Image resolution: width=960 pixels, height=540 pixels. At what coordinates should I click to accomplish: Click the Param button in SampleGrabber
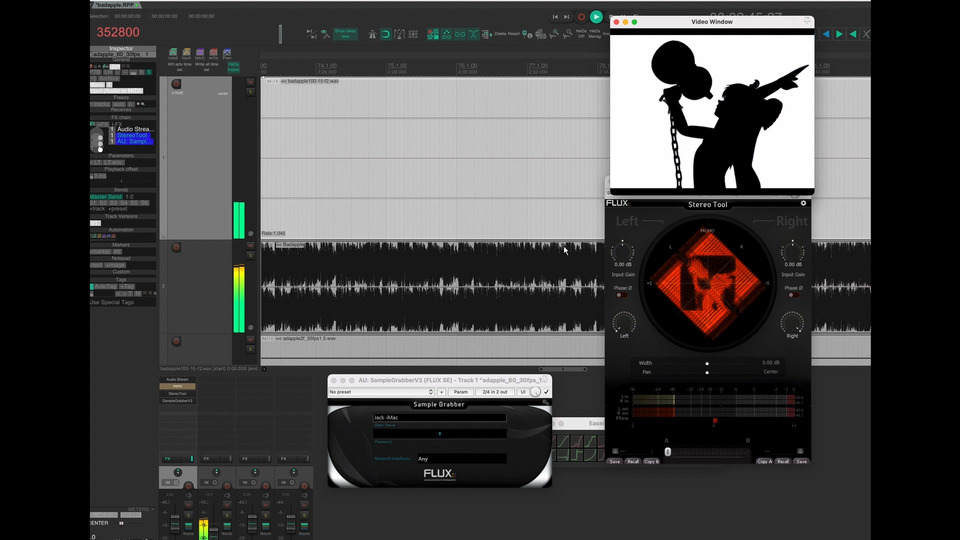pyautogui.click(x=460, y=392)
